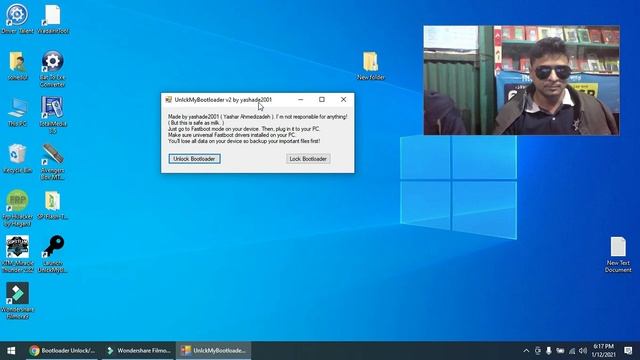Click the UnlckMyBootloader title bar app icon
The width and height of the screenshot is (640, 360).
point(169,100)
